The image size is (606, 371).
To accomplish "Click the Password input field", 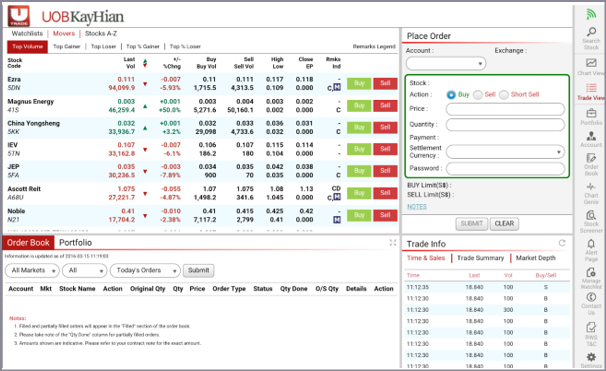I will [x=505, y=168].
